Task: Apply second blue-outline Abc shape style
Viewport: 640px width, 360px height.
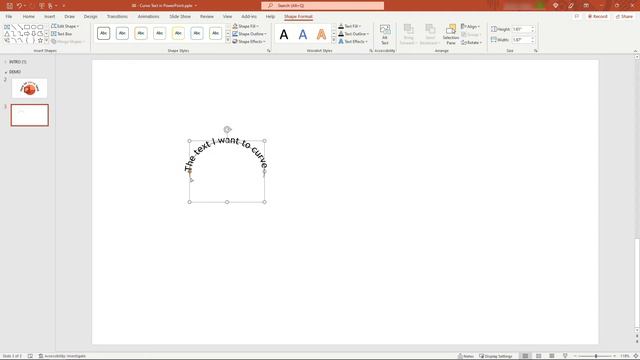Action: tap(122, 33)
